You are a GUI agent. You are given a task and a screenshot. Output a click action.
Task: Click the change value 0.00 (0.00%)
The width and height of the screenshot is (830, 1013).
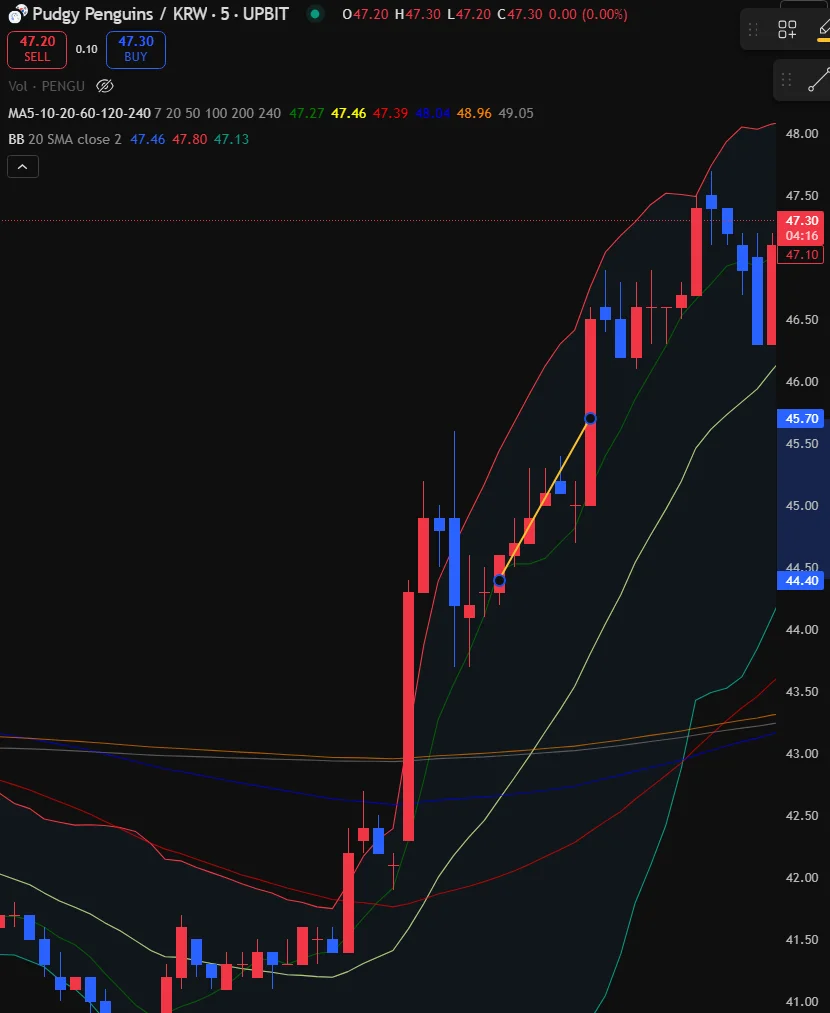click(588, 14)
